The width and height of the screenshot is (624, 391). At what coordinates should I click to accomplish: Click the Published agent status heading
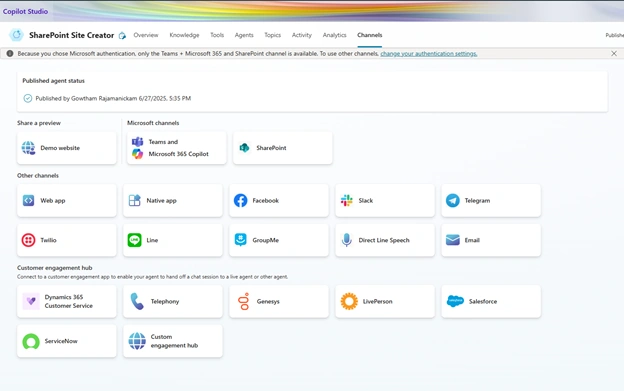[x=53, y=81]
